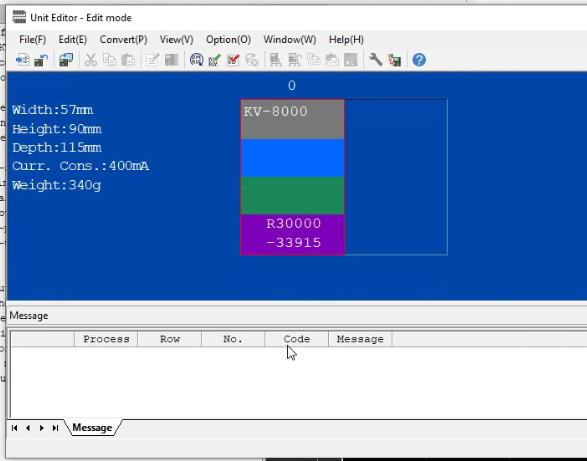The height and width of the screenshot is (461, 587).
Task: Click the Row column header
Action: [170, 339]
